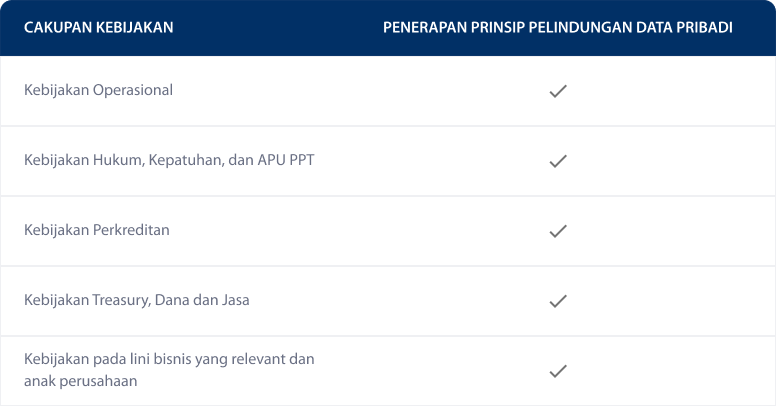The height and width of the screenshot is (406, 776).
Task: Click the word Treasury
Action: pos(121,301)
